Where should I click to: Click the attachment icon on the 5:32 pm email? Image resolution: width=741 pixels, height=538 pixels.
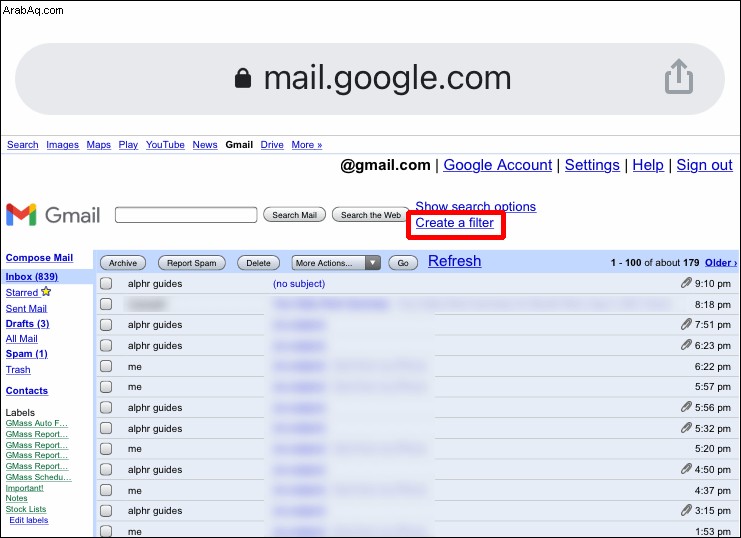coord(686,428)
